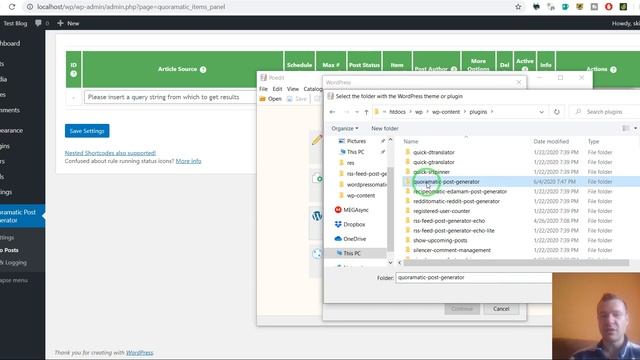Change view layout icon in dialog
The height and width of the screenshot is (360, 640).
tap(626, 129)
